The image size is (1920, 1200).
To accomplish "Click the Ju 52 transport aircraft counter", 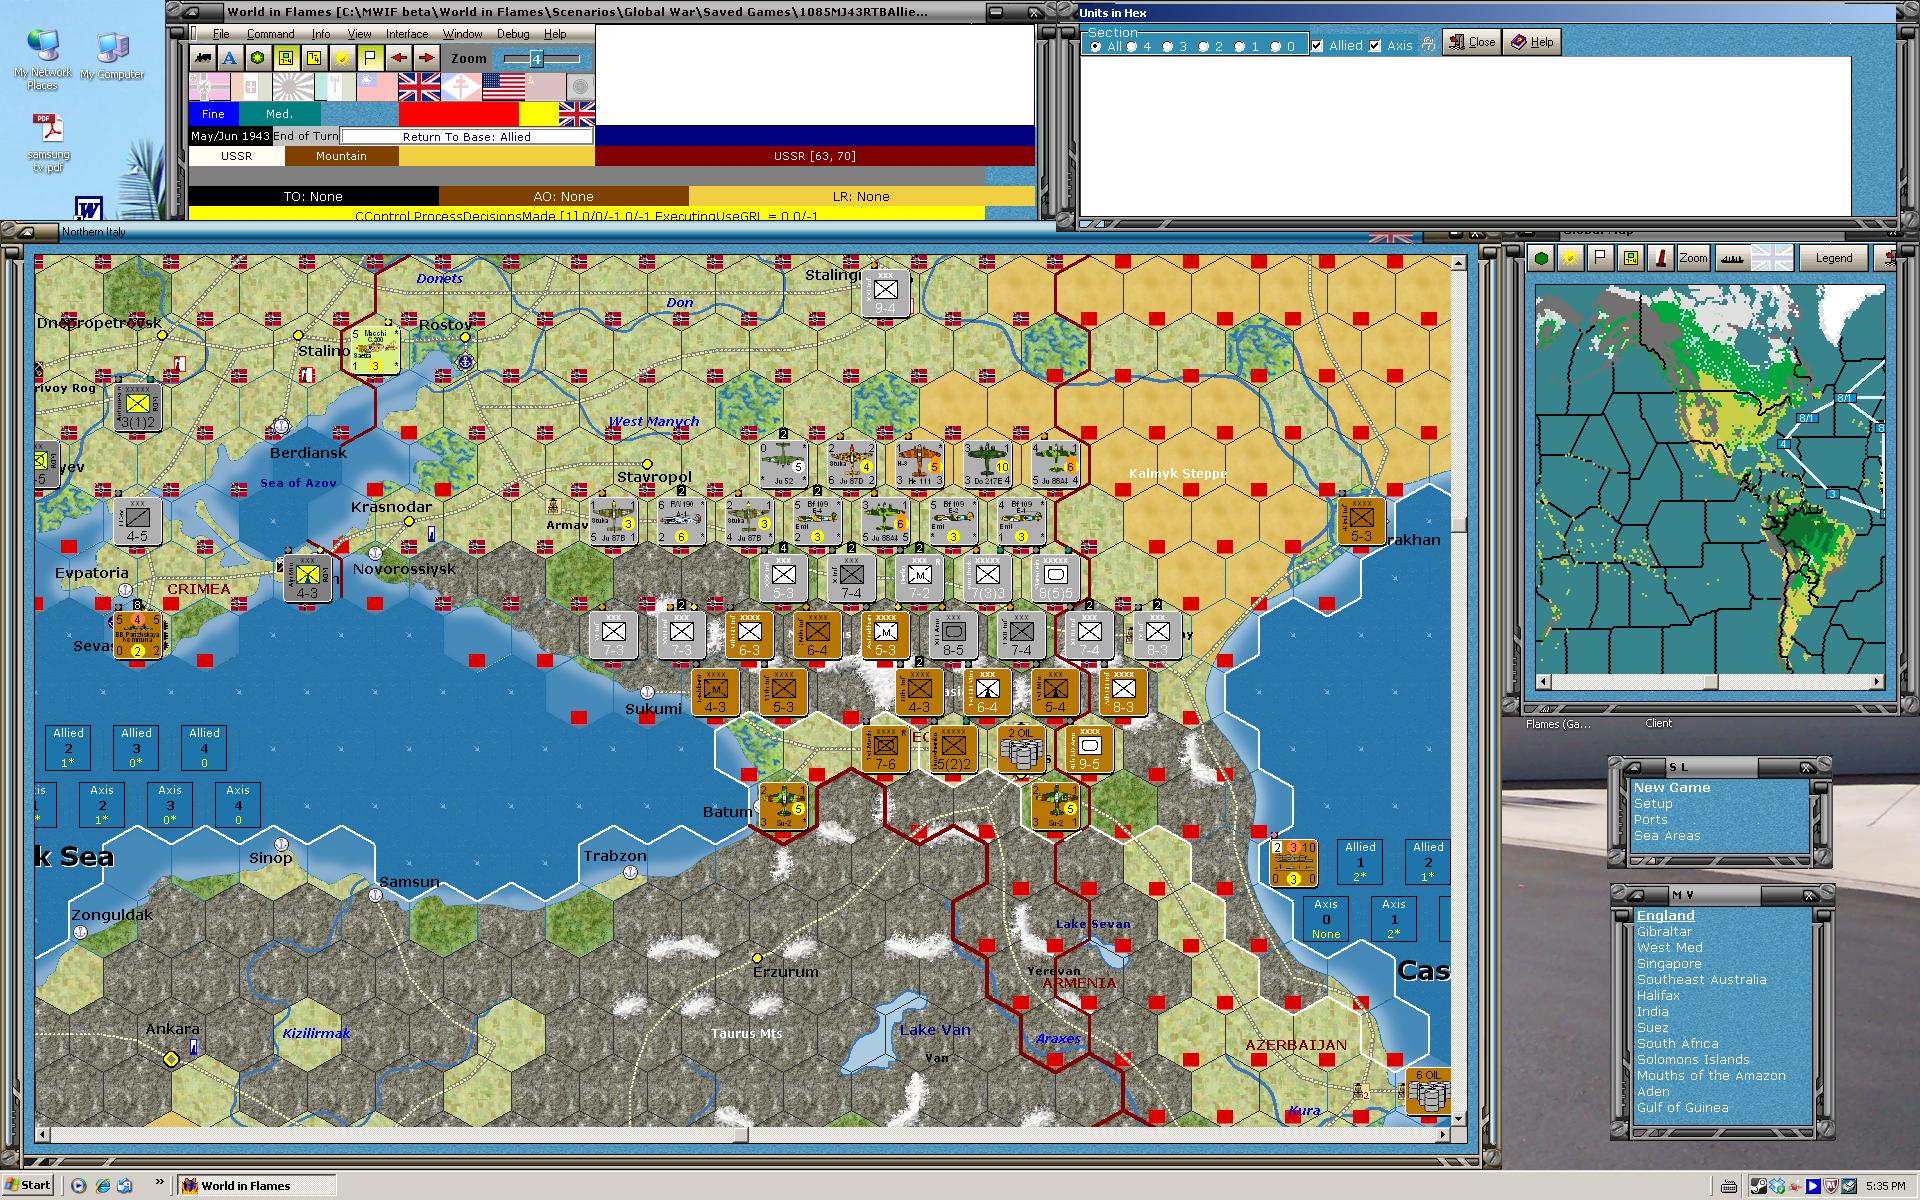I will coord(783,465).
